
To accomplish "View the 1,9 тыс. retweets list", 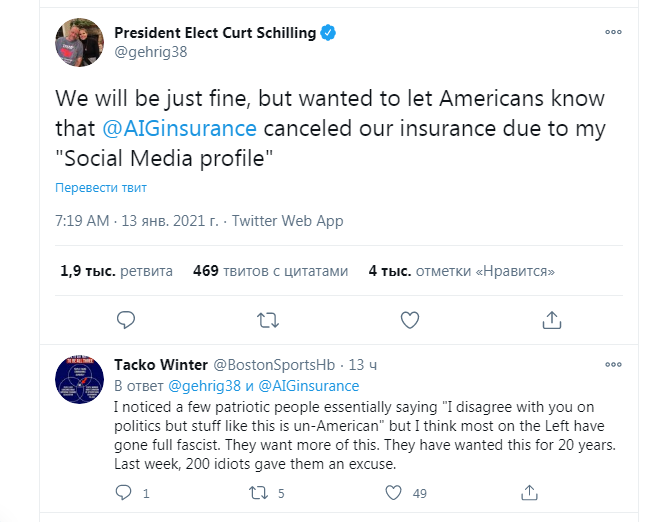I will point(116,270).
